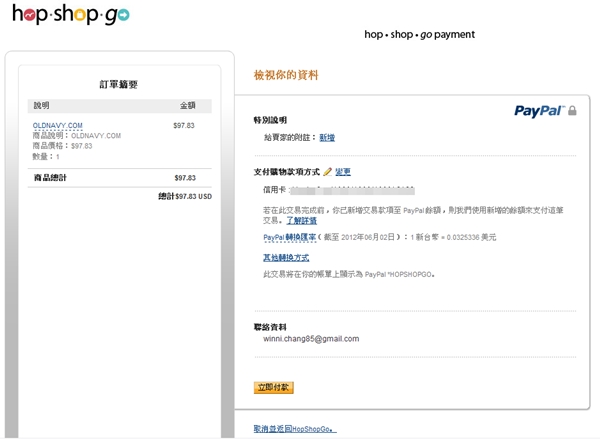Click the pencil edit icon beside 變更
The width and height of the screenshot is (600, 439).
click(x=327, y=172)
